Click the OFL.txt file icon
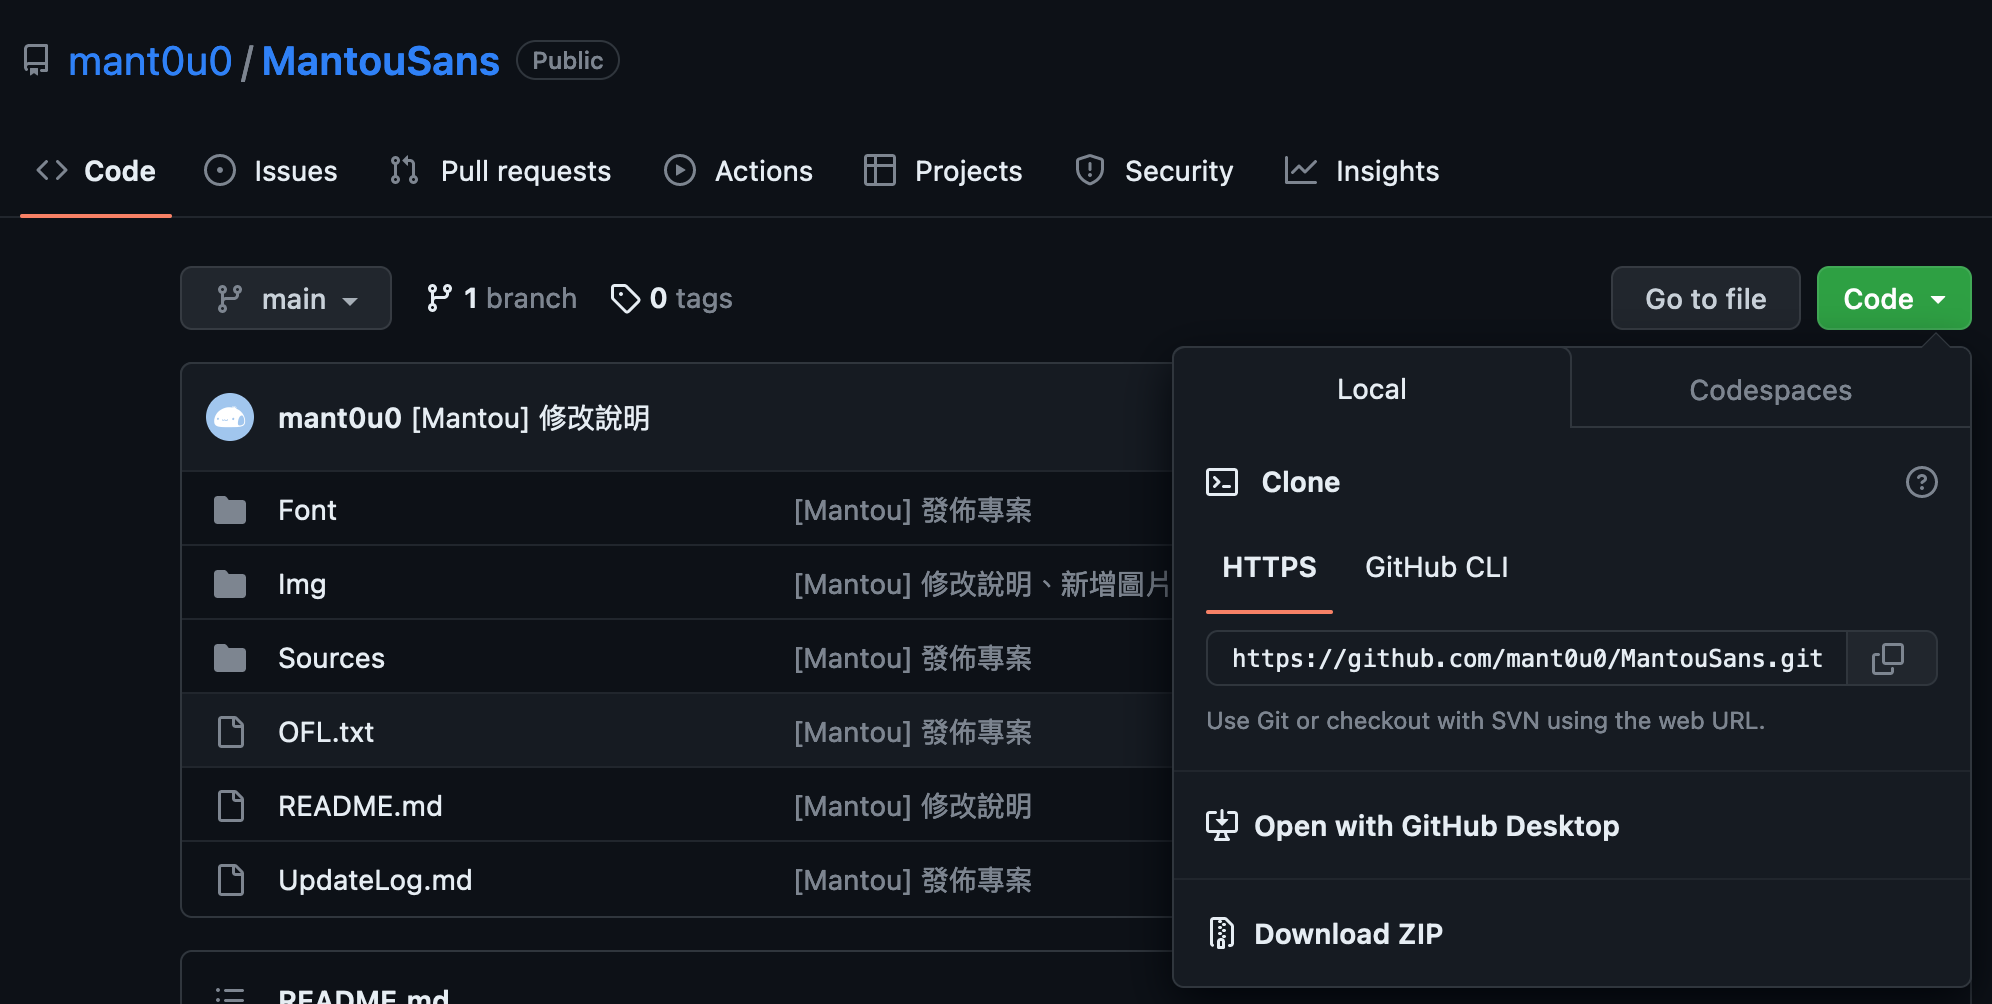Image resolution: width=1992 pixels, height=1004 pixels. pyautogui.click(x=231, y=732)
